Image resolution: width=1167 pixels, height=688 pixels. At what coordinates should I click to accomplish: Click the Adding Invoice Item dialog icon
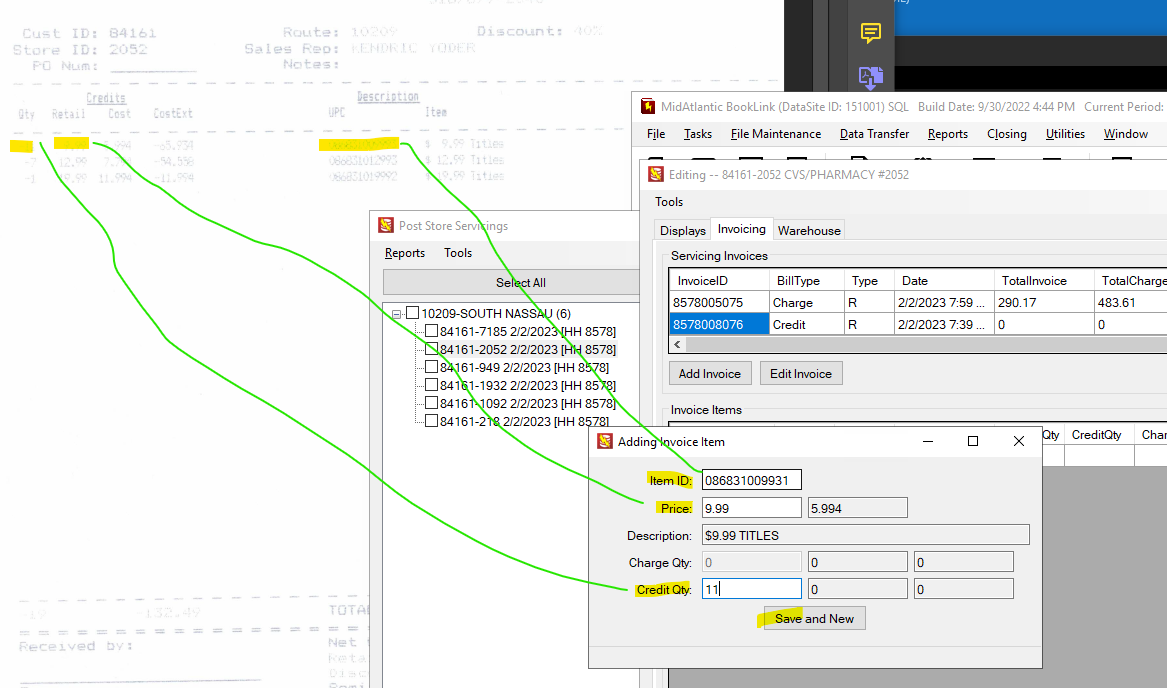click(604, 442)
